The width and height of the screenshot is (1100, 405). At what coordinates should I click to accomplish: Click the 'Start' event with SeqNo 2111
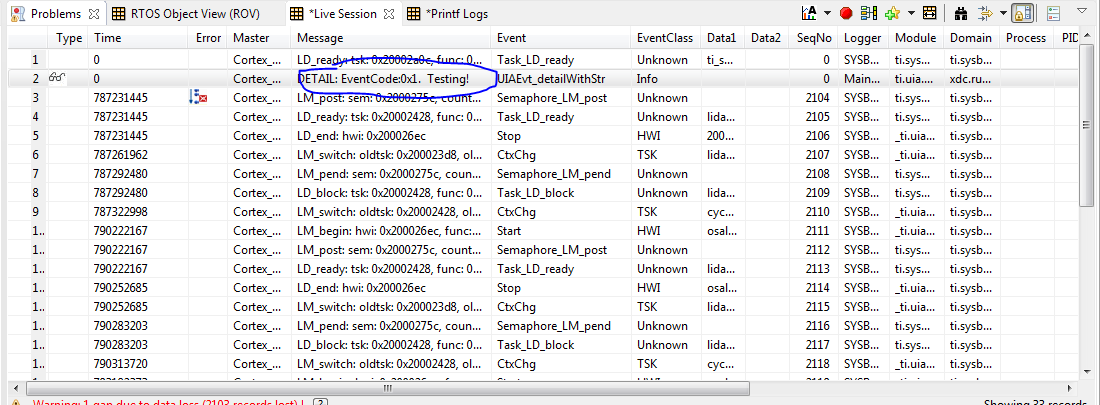pyautogui.click(x=509, y=230)
